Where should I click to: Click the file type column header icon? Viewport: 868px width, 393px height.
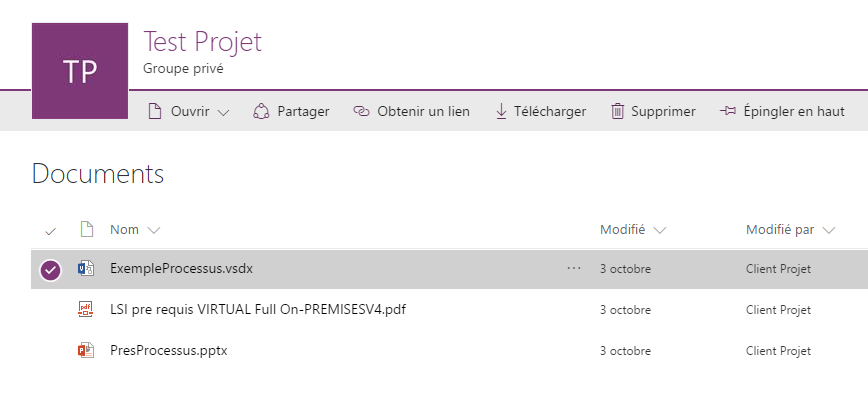click(x=86, y=229)
